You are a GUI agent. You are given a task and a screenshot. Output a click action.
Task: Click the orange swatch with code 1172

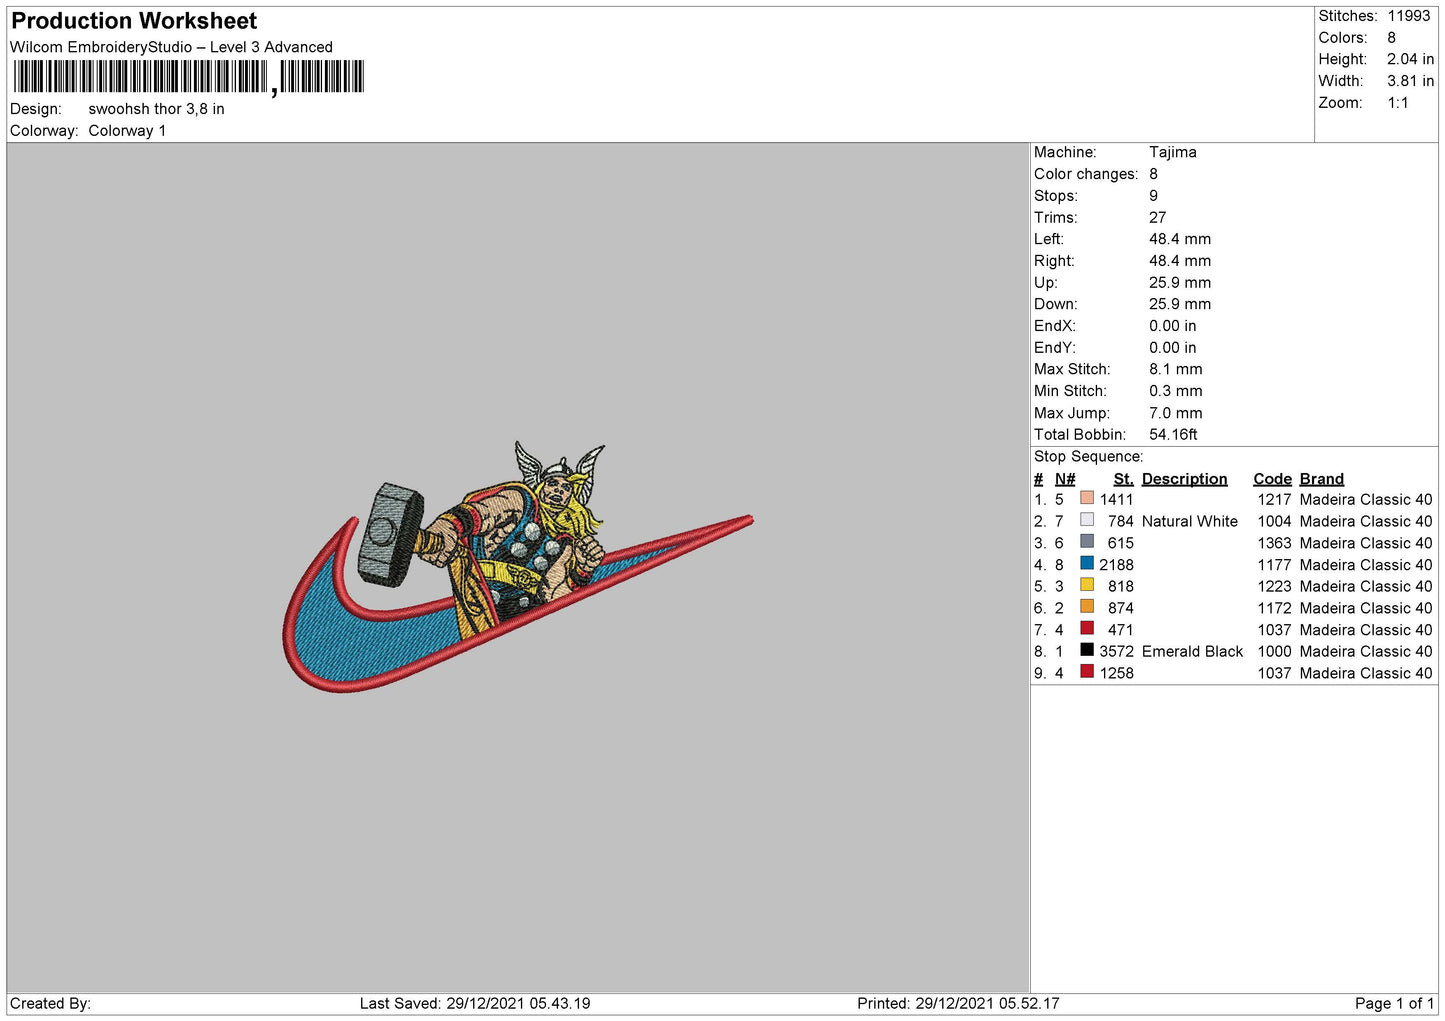click(1086, 607)
